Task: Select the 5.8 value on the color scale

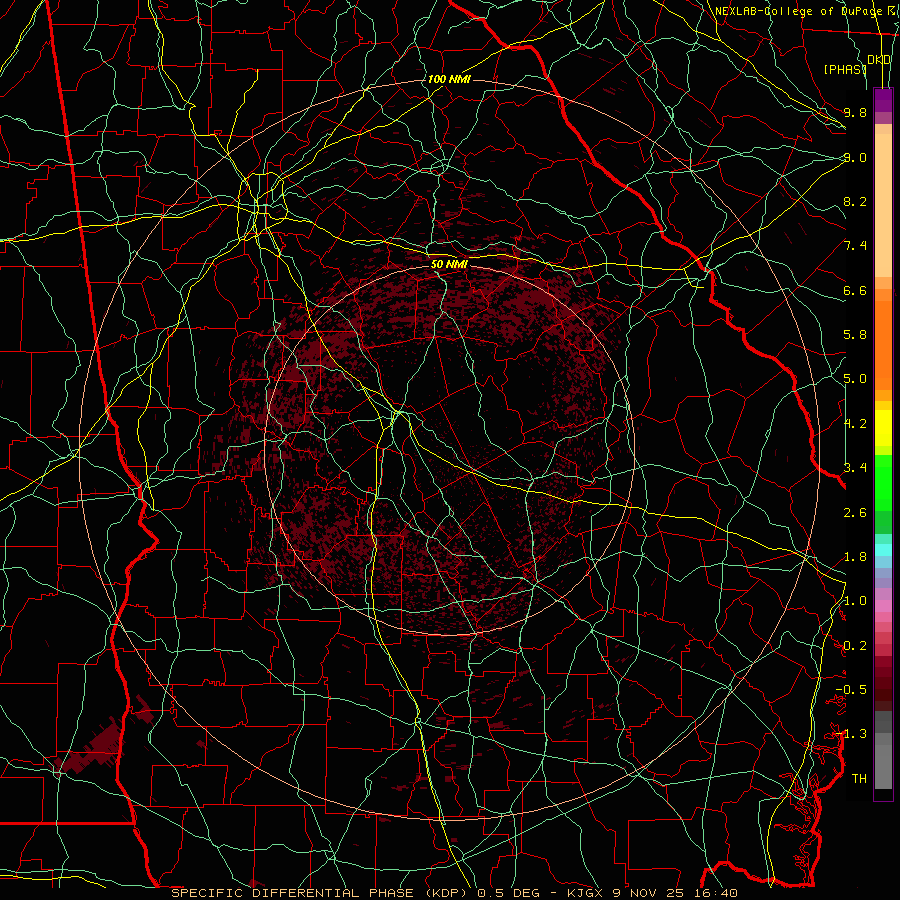Action: pos(855,335)
